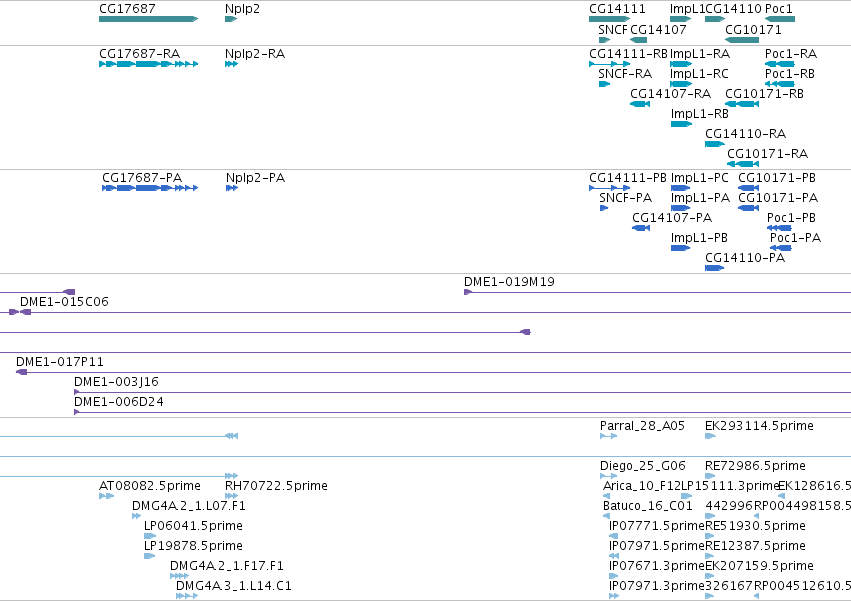Click protein label "ImpL1-PA"
851x601 pixels.
pyautogui.click(x=700, y=198)
